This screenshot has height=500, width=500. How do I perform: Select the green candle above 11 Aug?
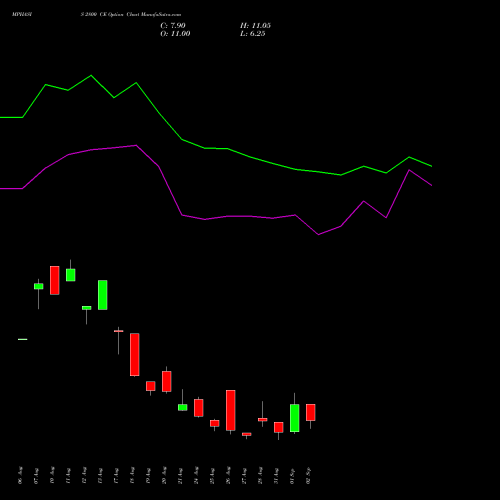click(71, 275)
